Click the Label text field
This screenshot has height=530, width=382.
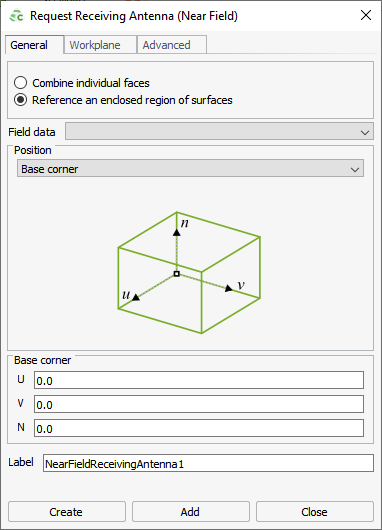(208, 463)
